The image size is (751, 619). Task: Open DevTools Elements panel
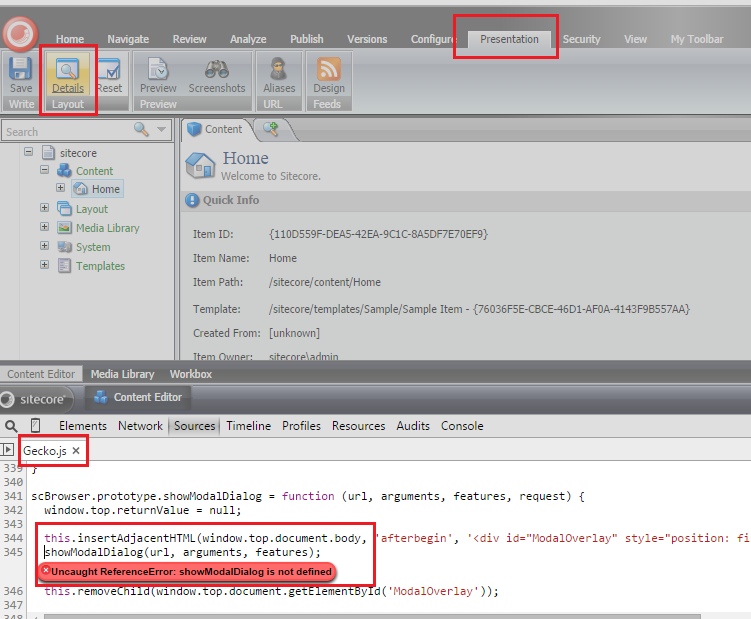(x=83, y=425)
